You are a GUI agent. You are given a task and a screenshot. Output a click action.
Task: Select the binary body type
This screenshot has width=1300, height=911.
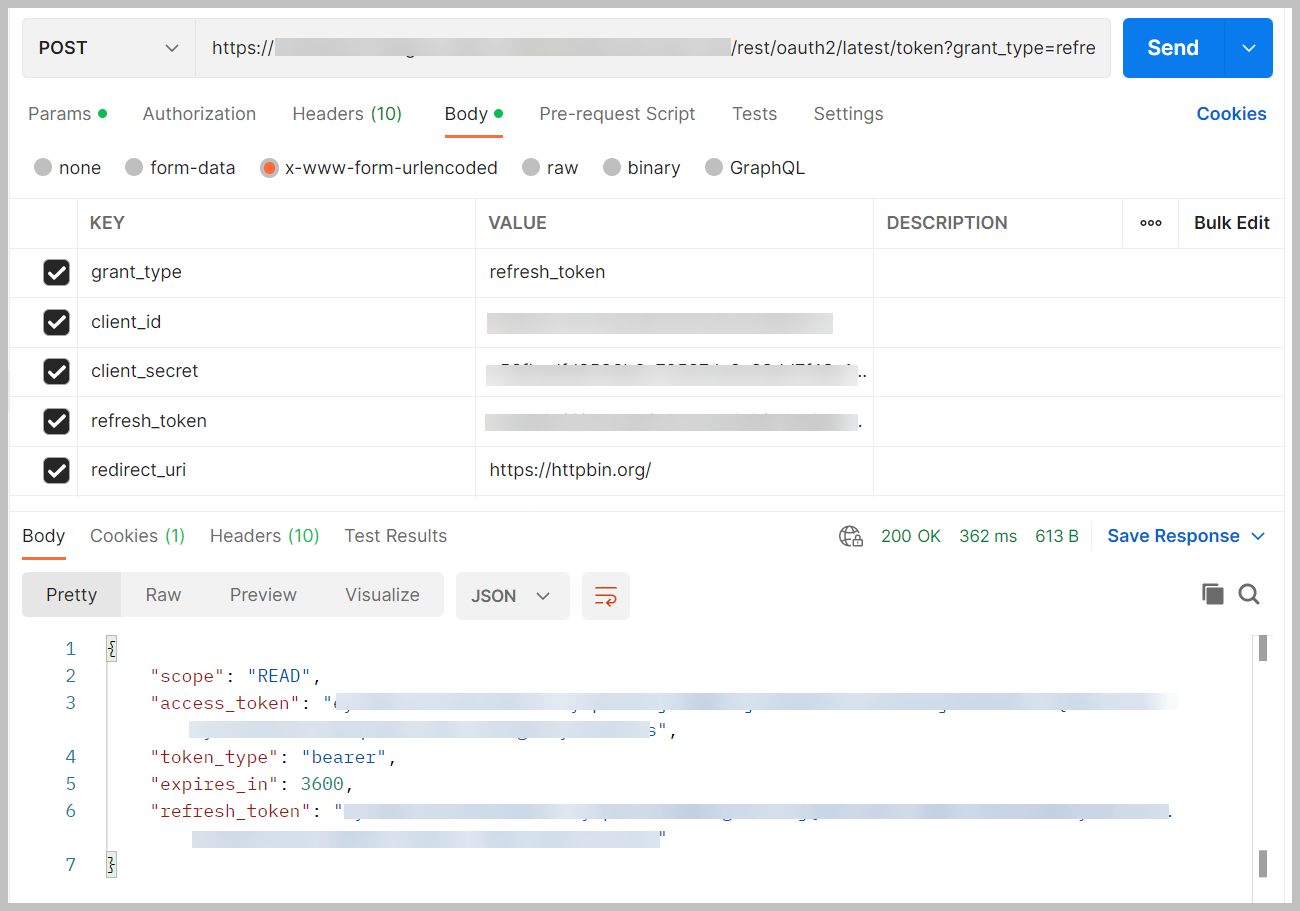[612, 167]
